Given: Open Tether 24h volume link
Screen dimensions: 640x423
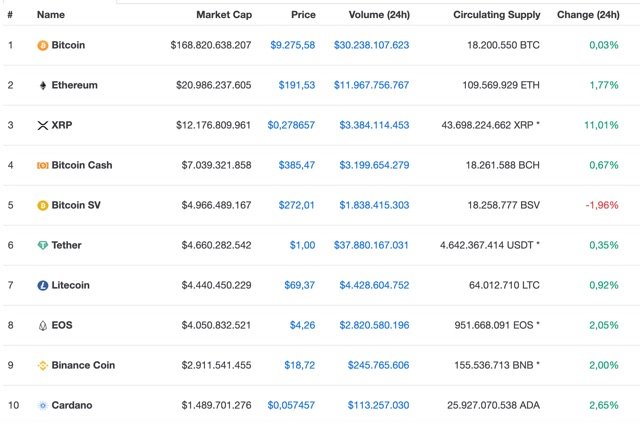Looking at the screenshot, I should pos(372,245).
